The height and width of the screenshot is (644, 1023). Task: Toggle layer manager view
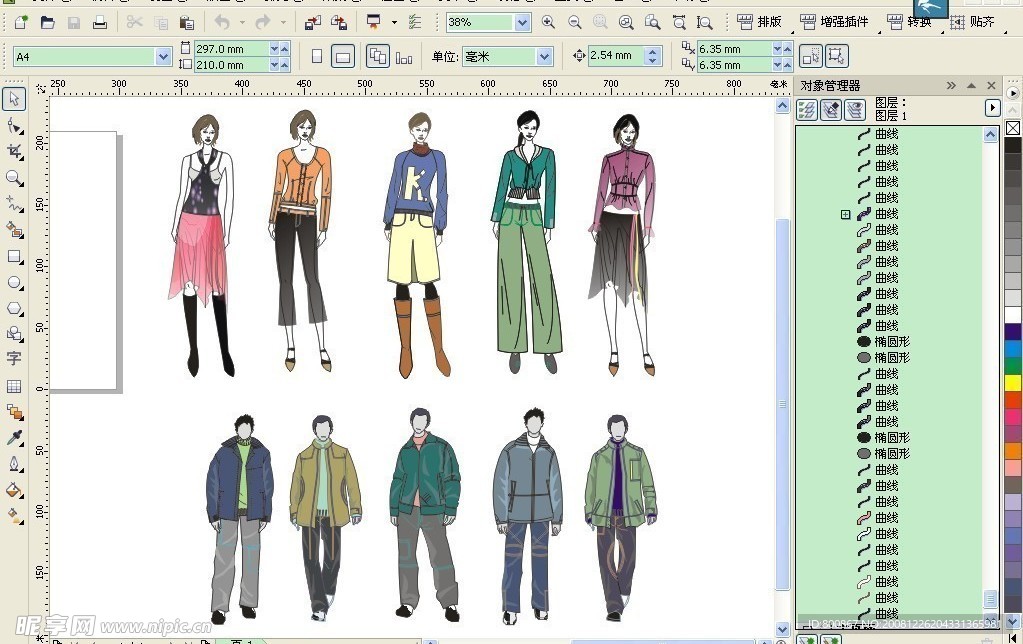point(855,110)
